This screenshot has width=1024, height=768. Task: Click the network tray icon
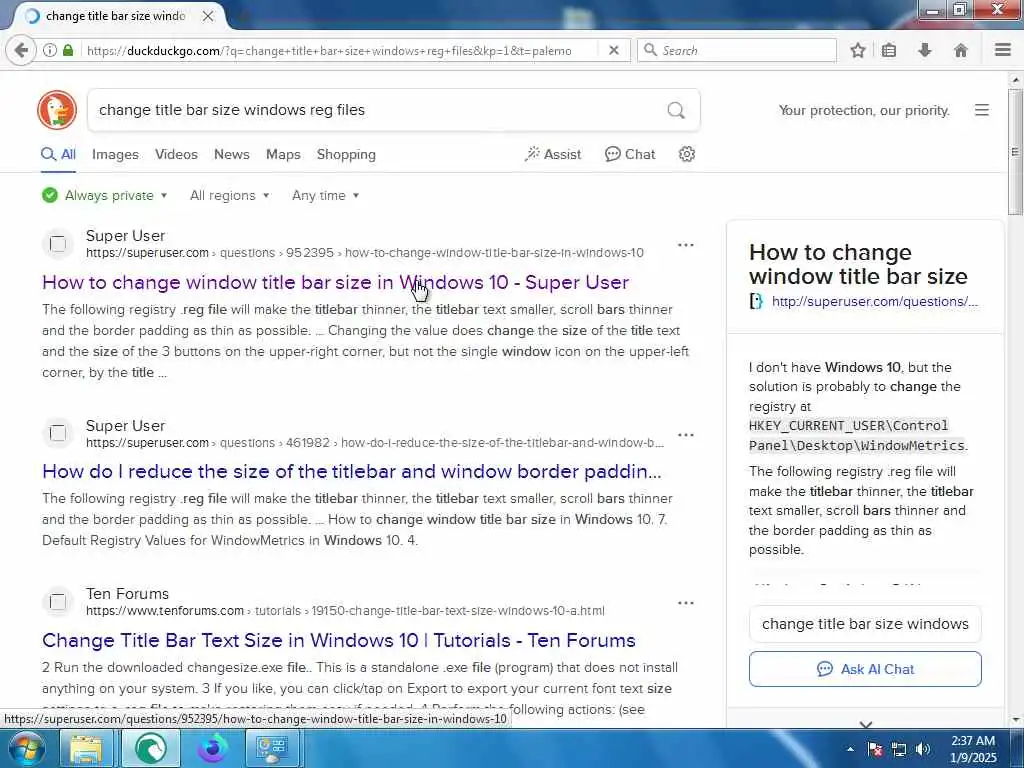tap(899, 749)
